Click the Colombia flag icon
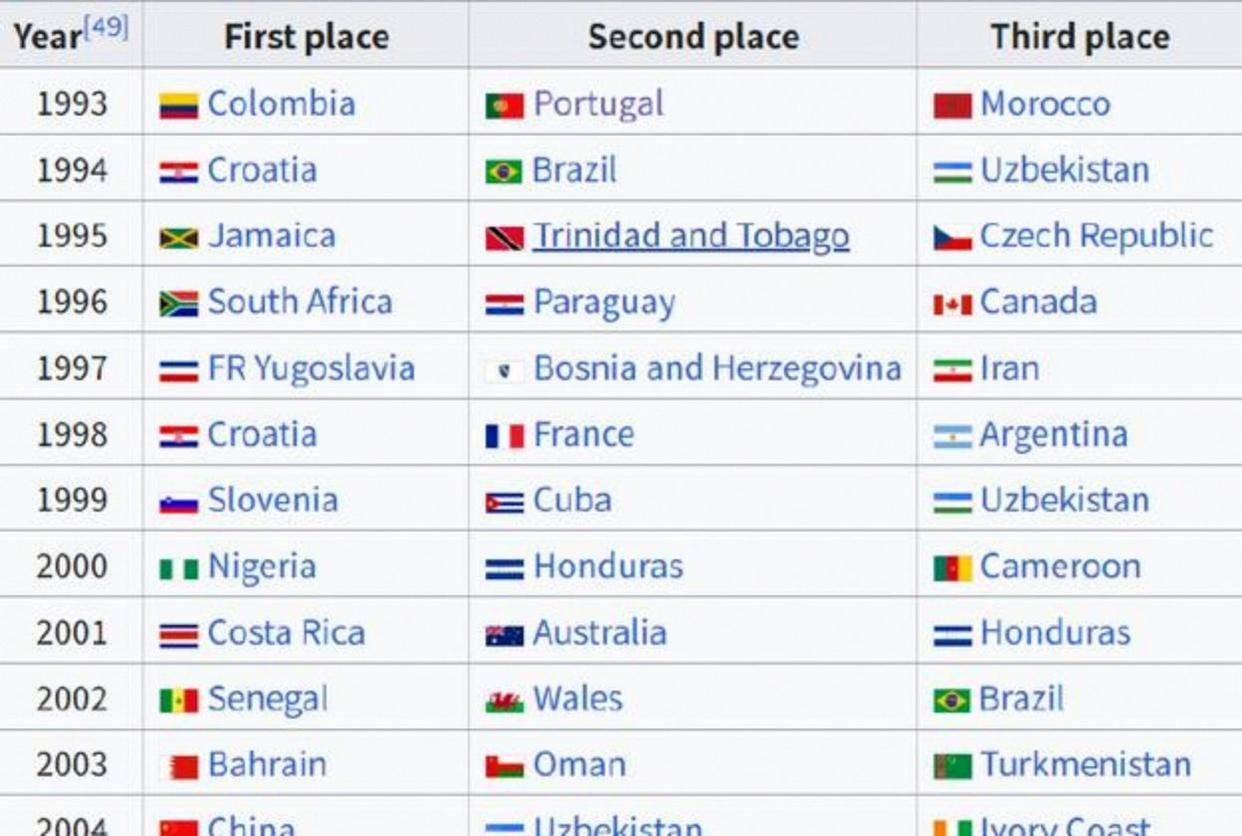 178,105
